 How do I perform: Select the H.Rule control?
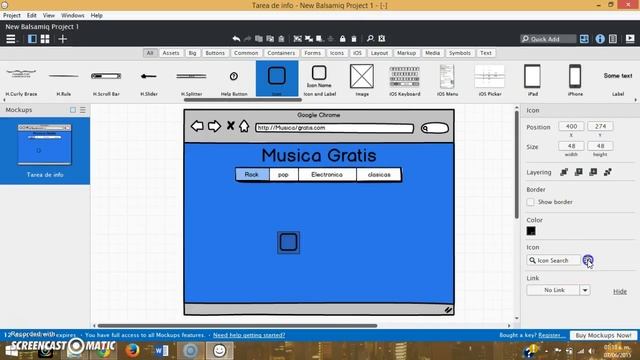(64, 80)
